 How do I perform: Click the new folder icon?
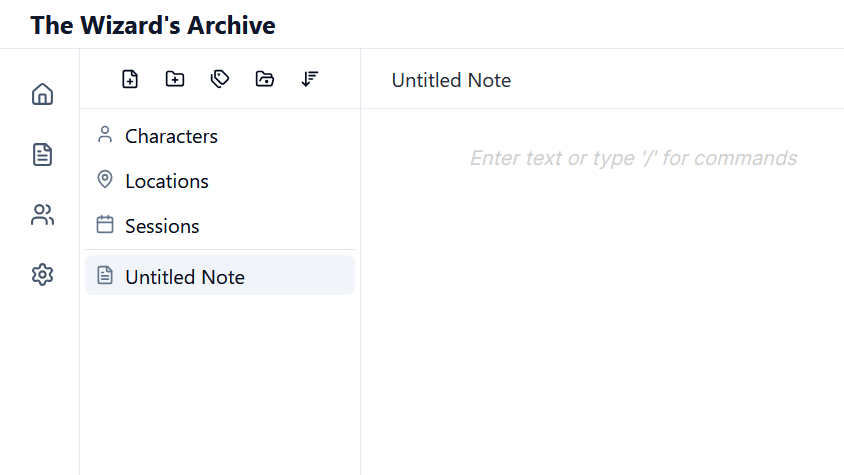click(175, 79)
